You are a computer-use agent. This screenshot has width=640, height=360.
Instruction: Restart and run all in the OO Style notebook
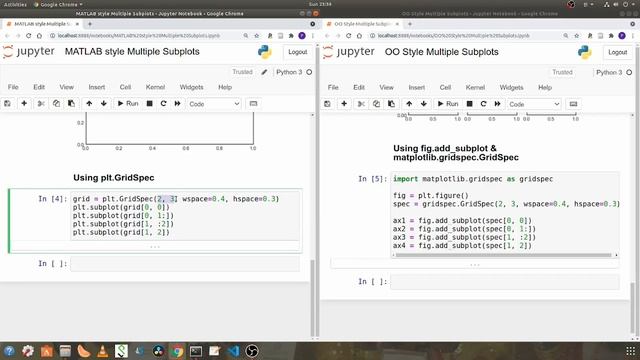pos(497,104)
